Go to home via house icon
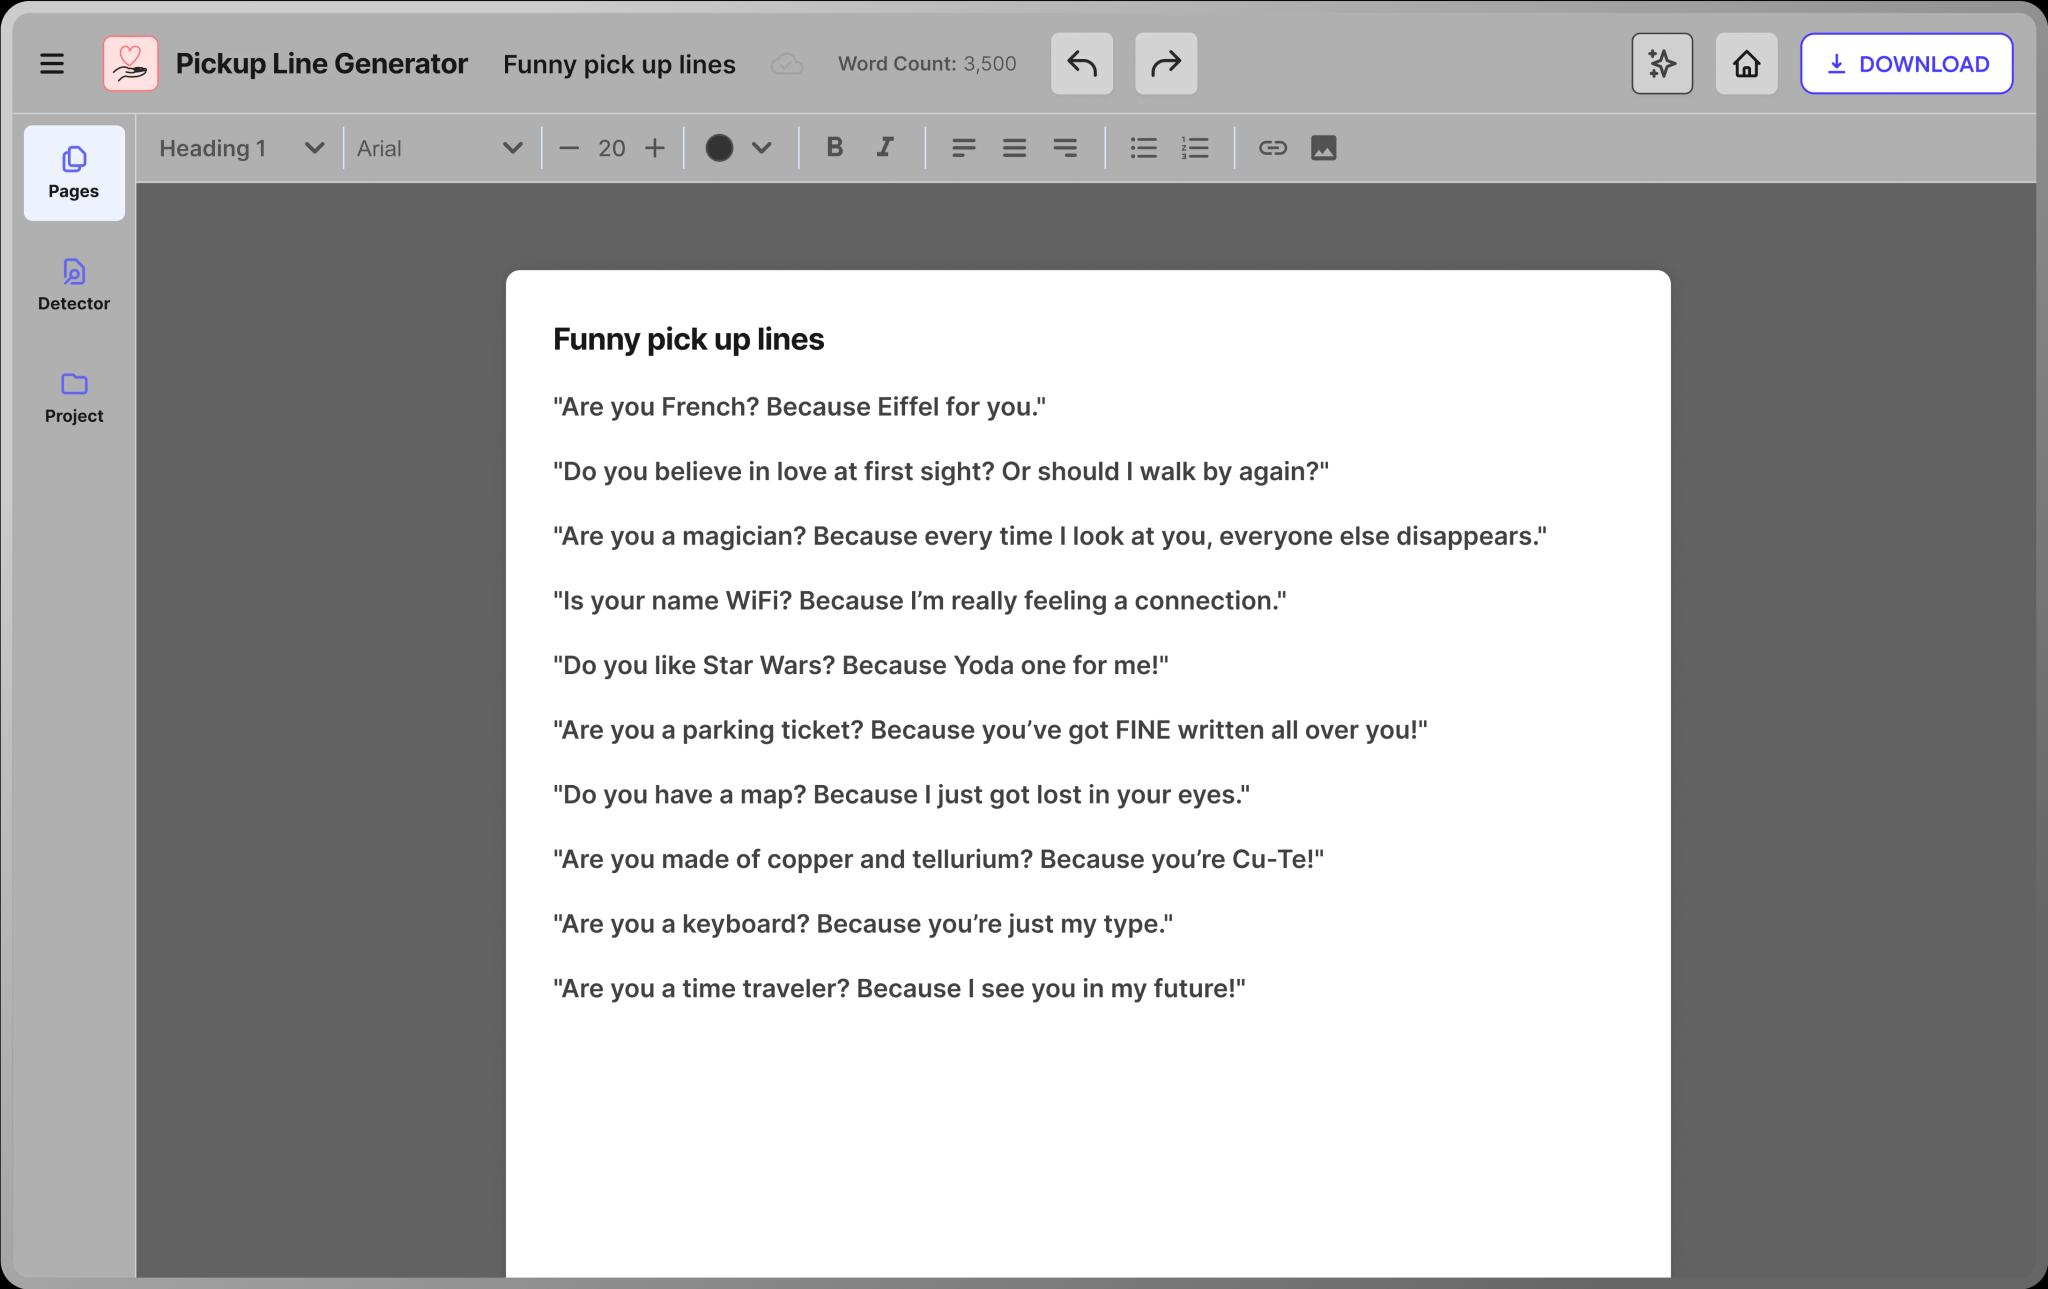 1746,64
